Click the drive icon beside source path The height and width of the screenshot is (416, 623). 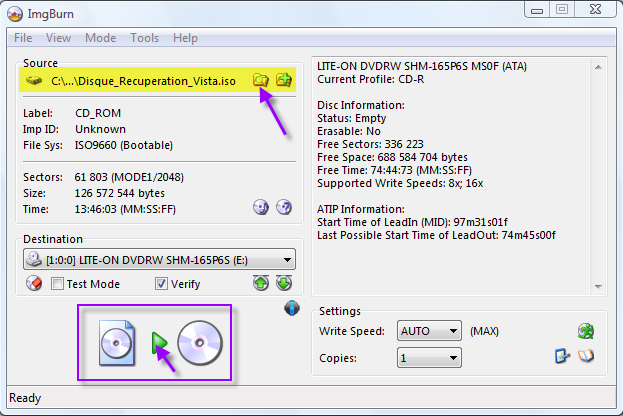34,81
